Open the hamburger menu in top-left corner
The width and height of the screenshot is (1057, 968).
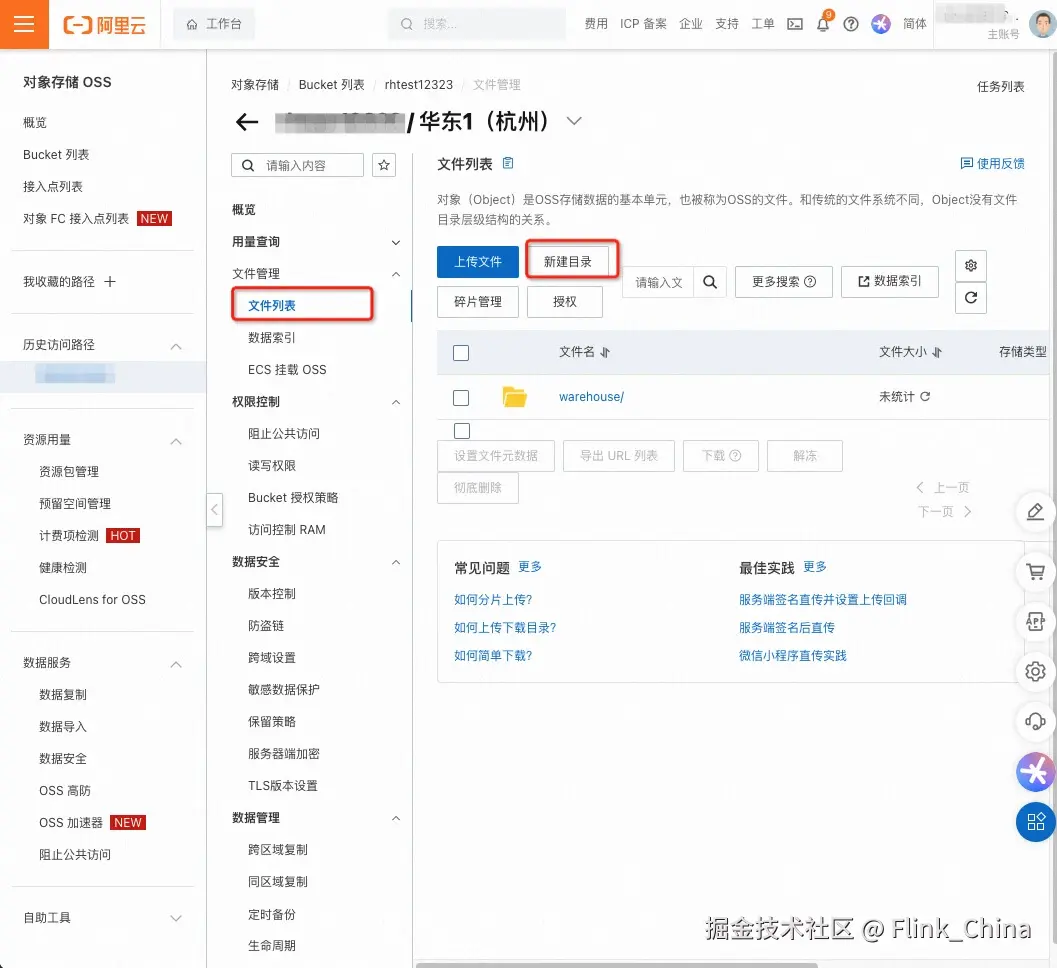(24, 24)
